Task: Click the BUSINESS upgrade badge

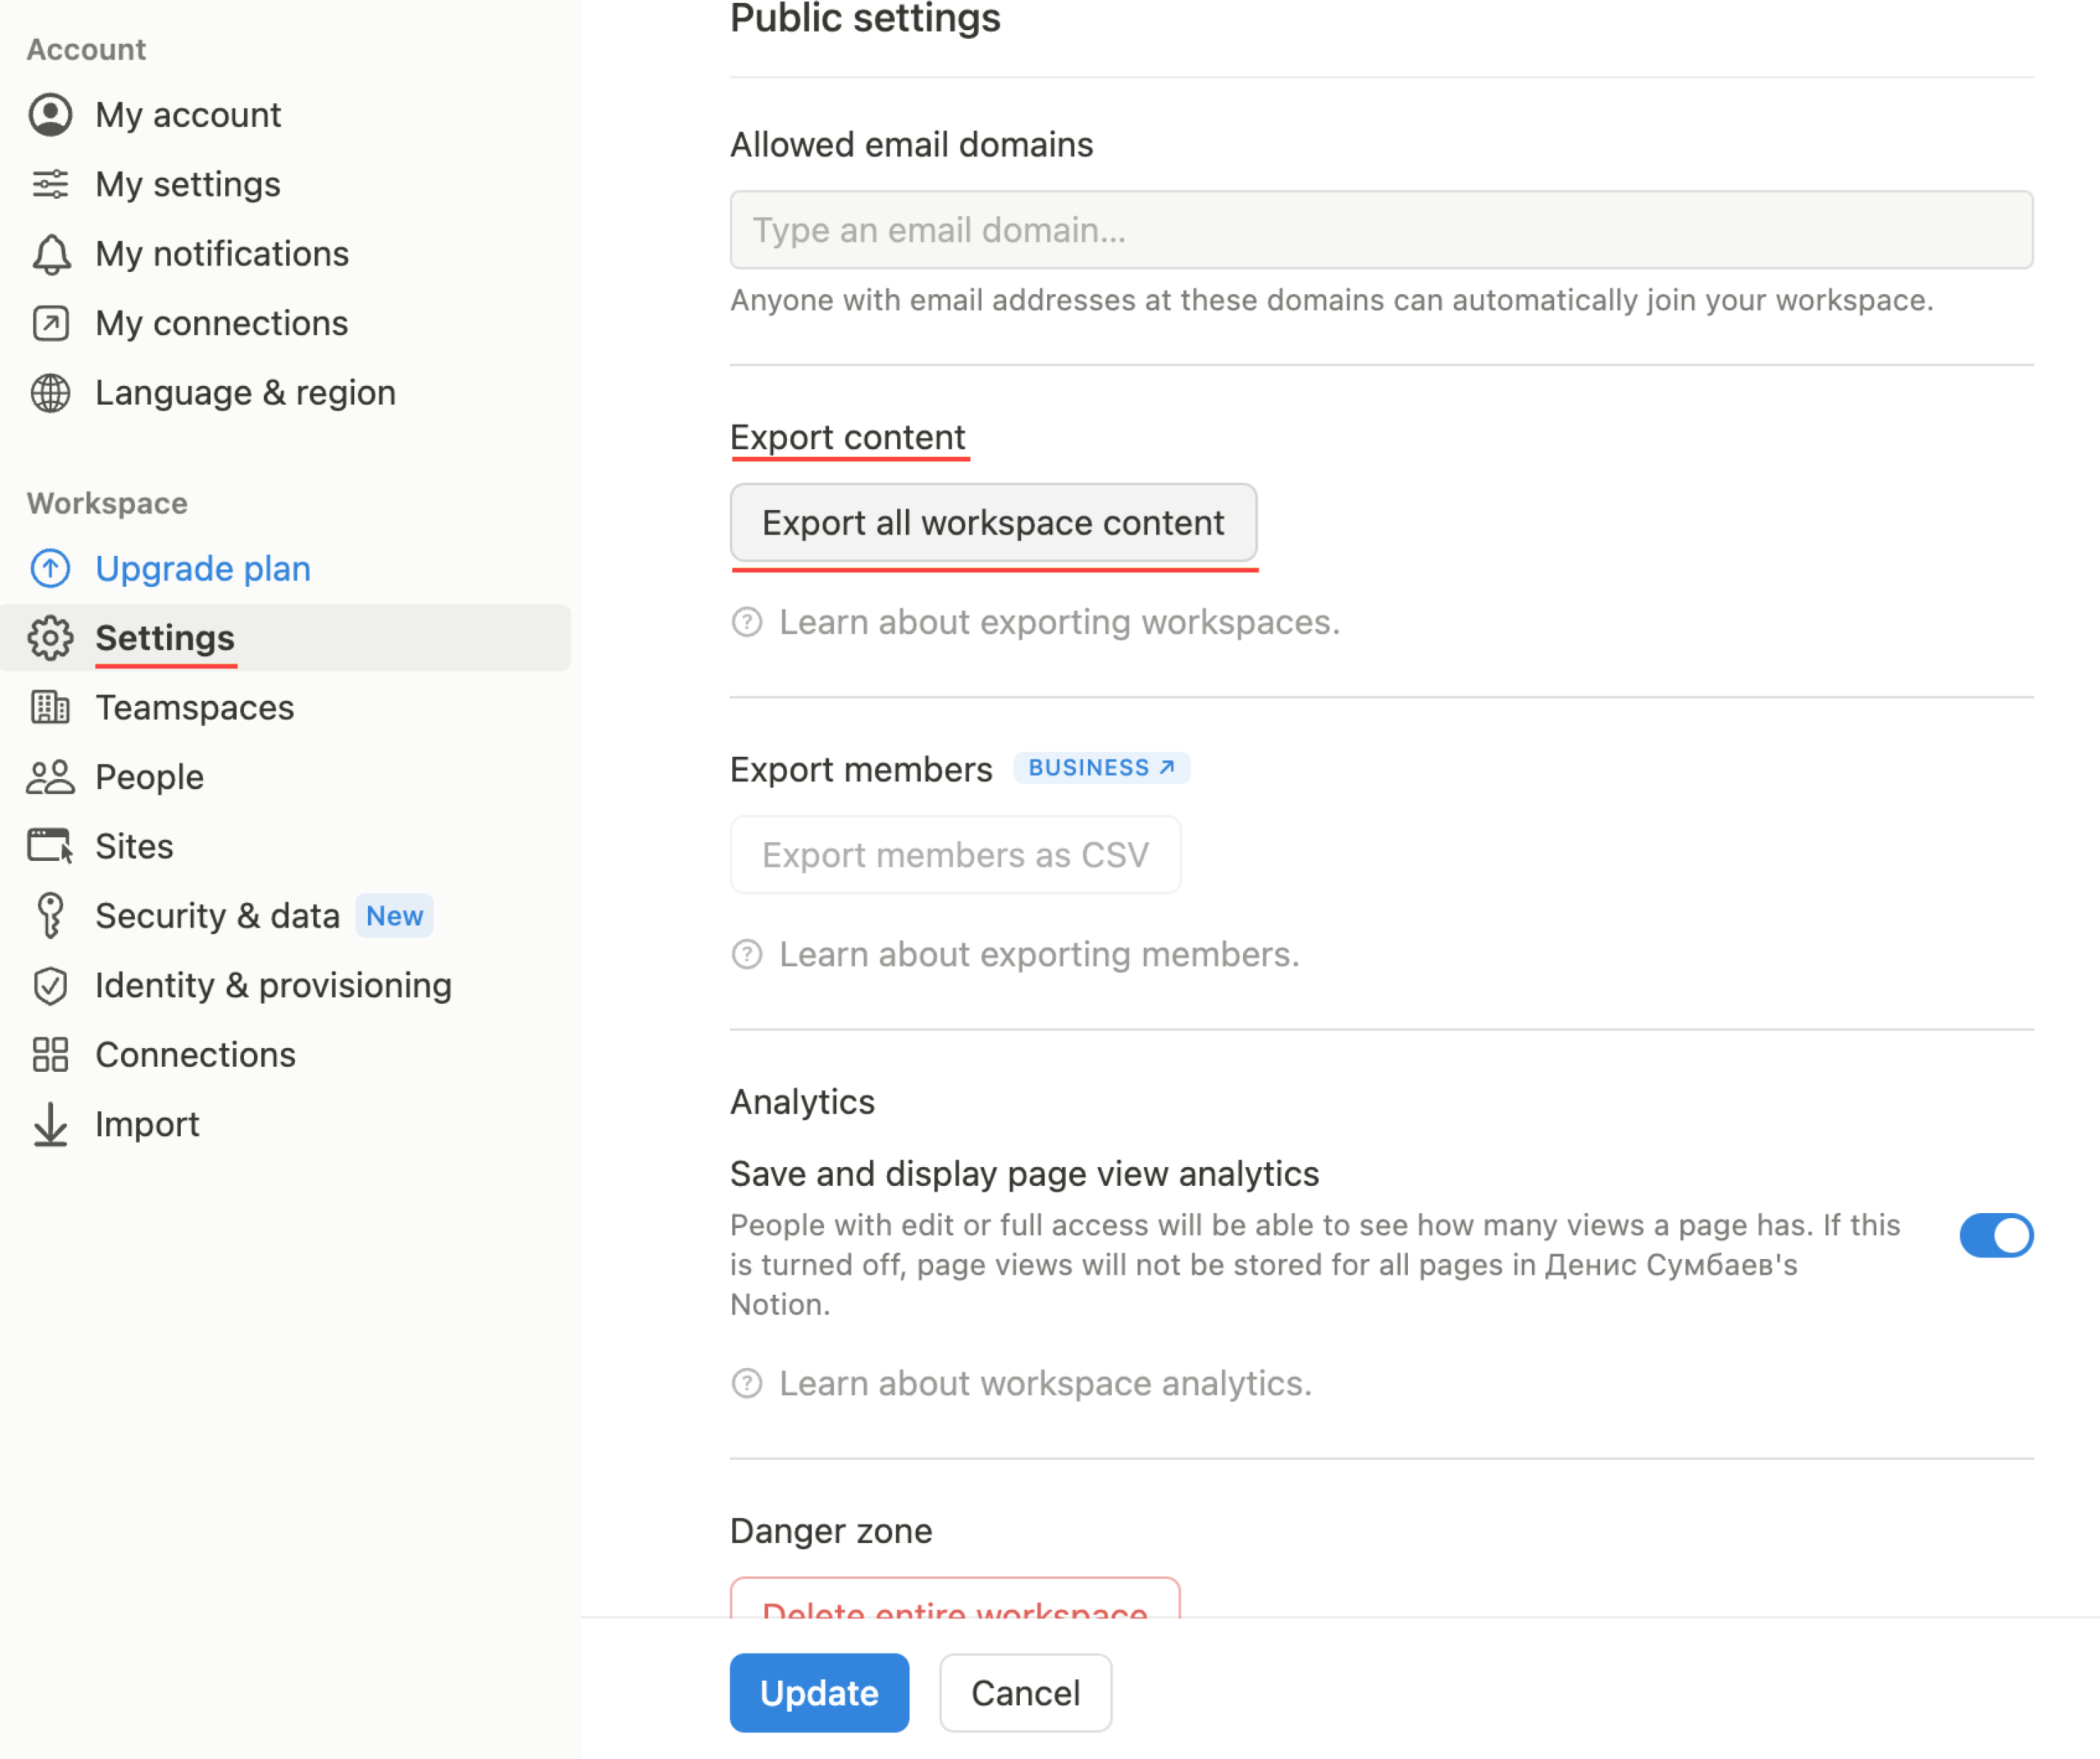Action: (x=1101, y=767)
